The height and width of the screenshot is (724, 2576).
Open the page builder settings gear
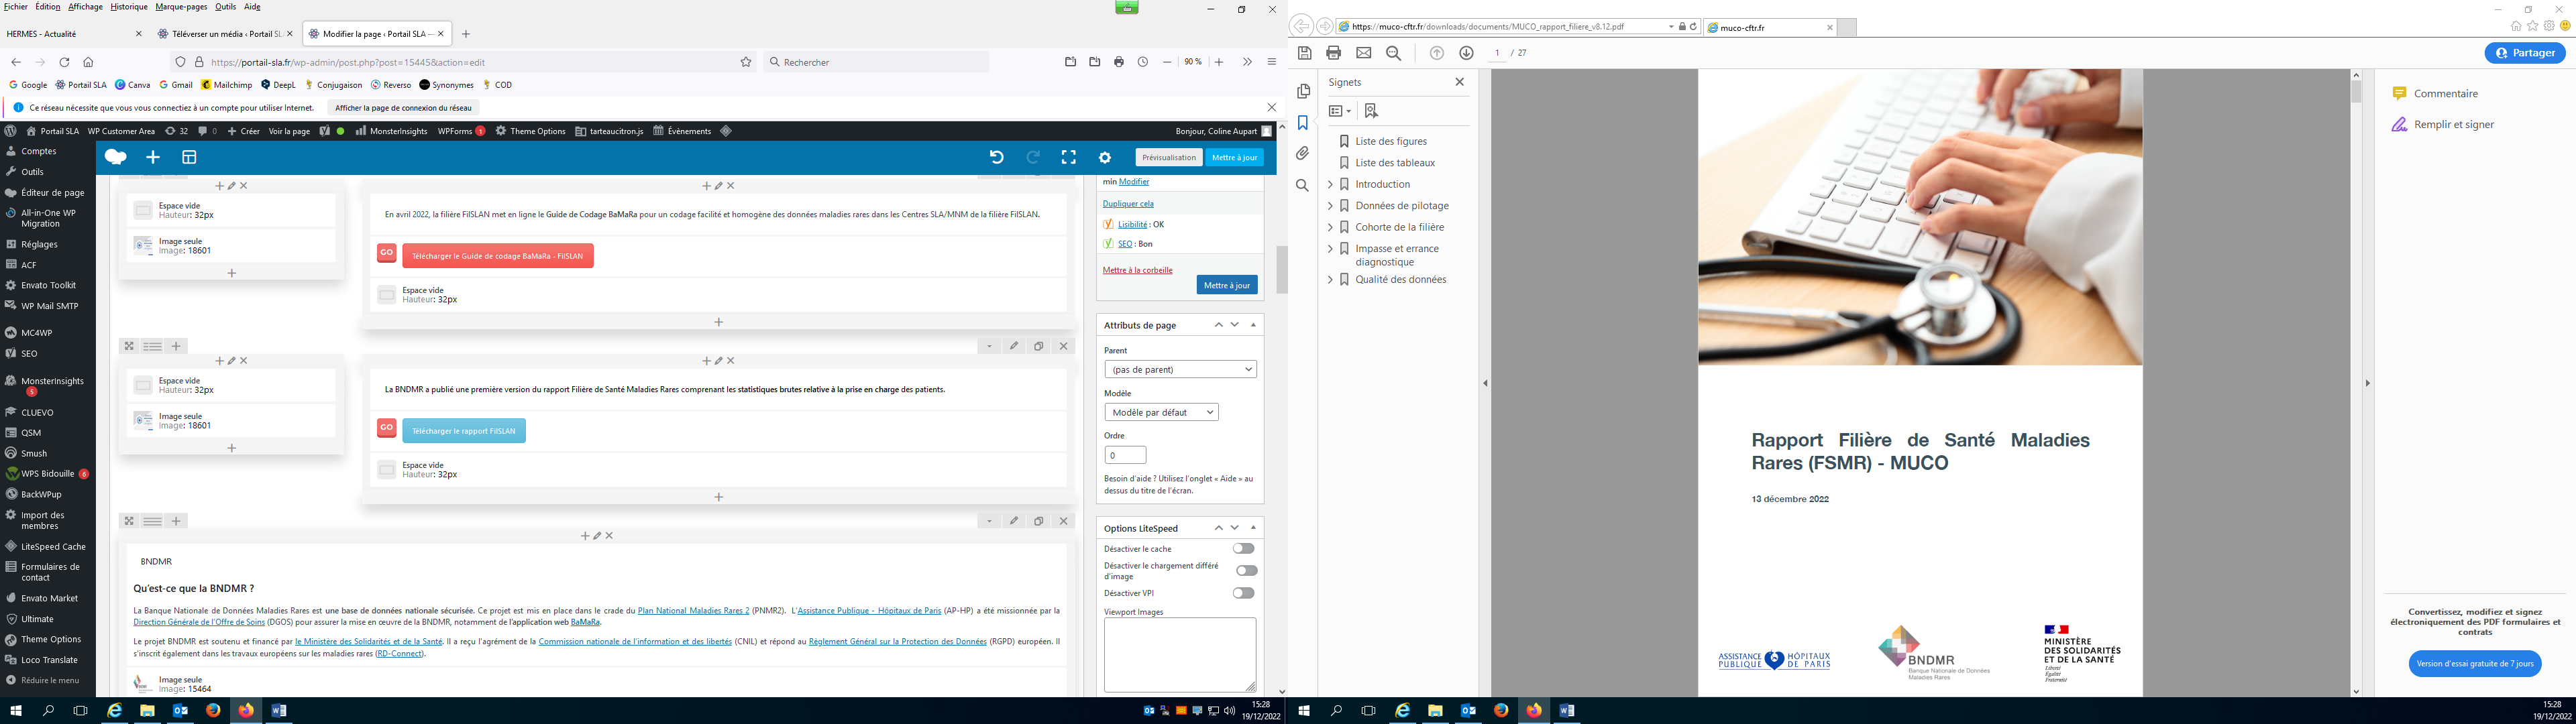(1104, 157)
